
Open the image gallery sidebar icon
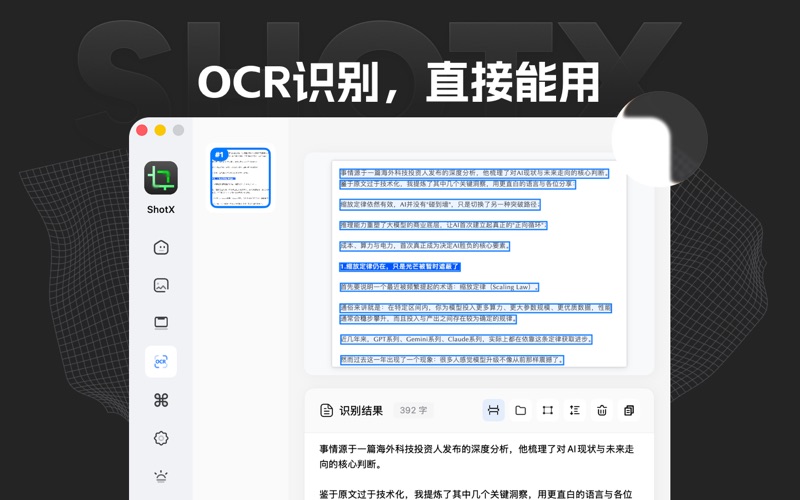pos(161,285)
